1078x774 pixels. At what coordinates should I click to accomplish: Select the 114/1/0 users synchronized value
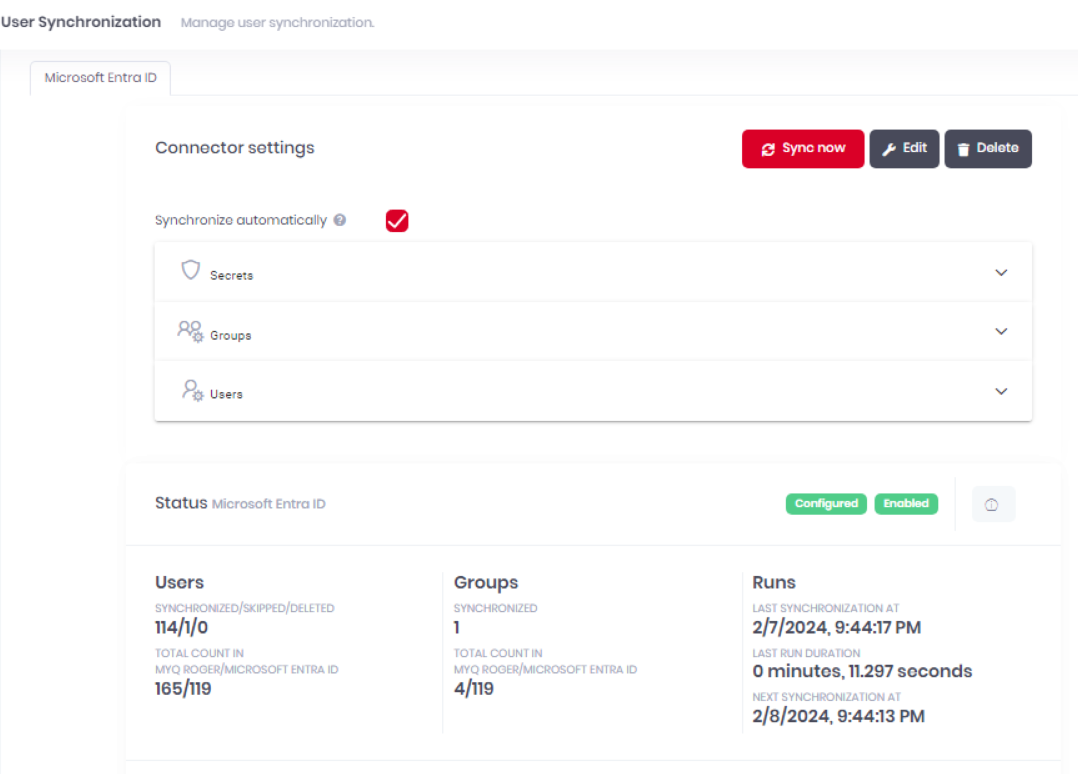[x=182, y=627]
